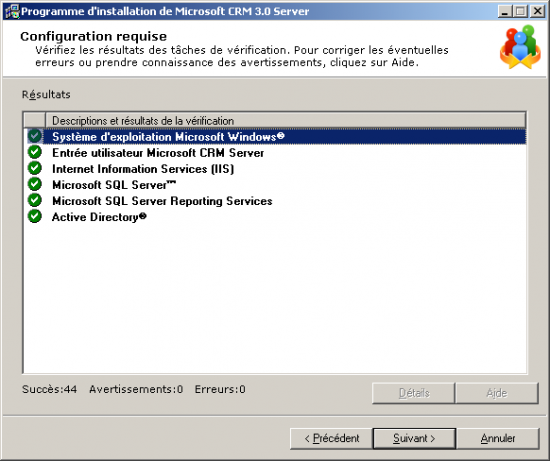The width and height of the screenshot is (550, 461).
Task: Click the Microsoft CRM people logo icon
Action: tap(520, 47)
